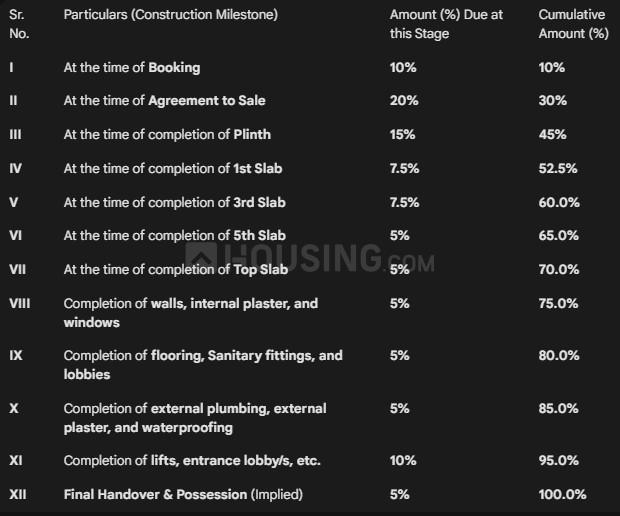Click the 20% amount due cell

402,101
